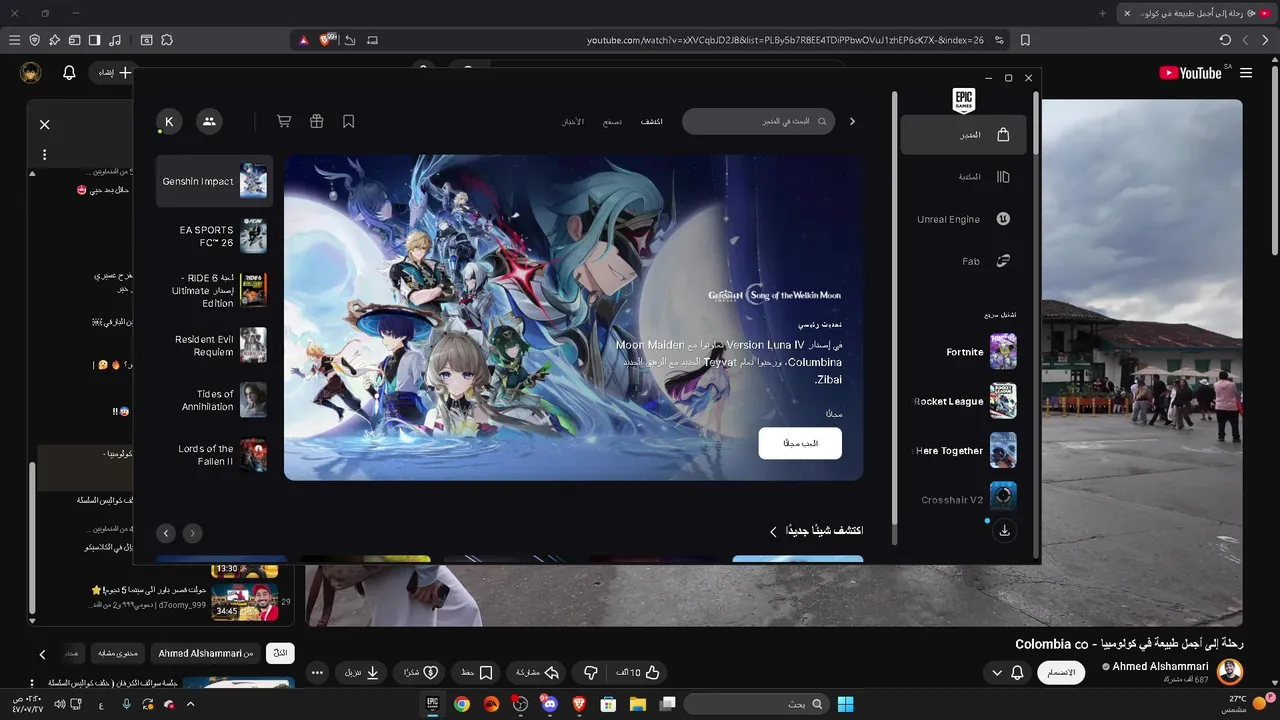The height and width of the screenshot is (720, 1280).
Task: Click the YouTube Create button
Action: tap(113, 73)
